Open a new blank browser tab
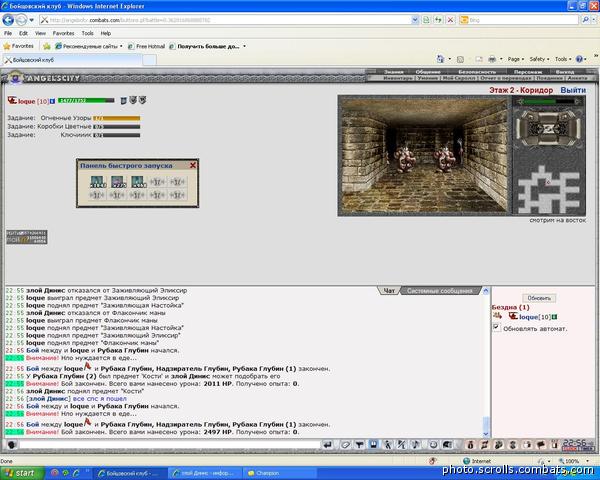This screenshot has width=600, height=480. coord(150,60)
